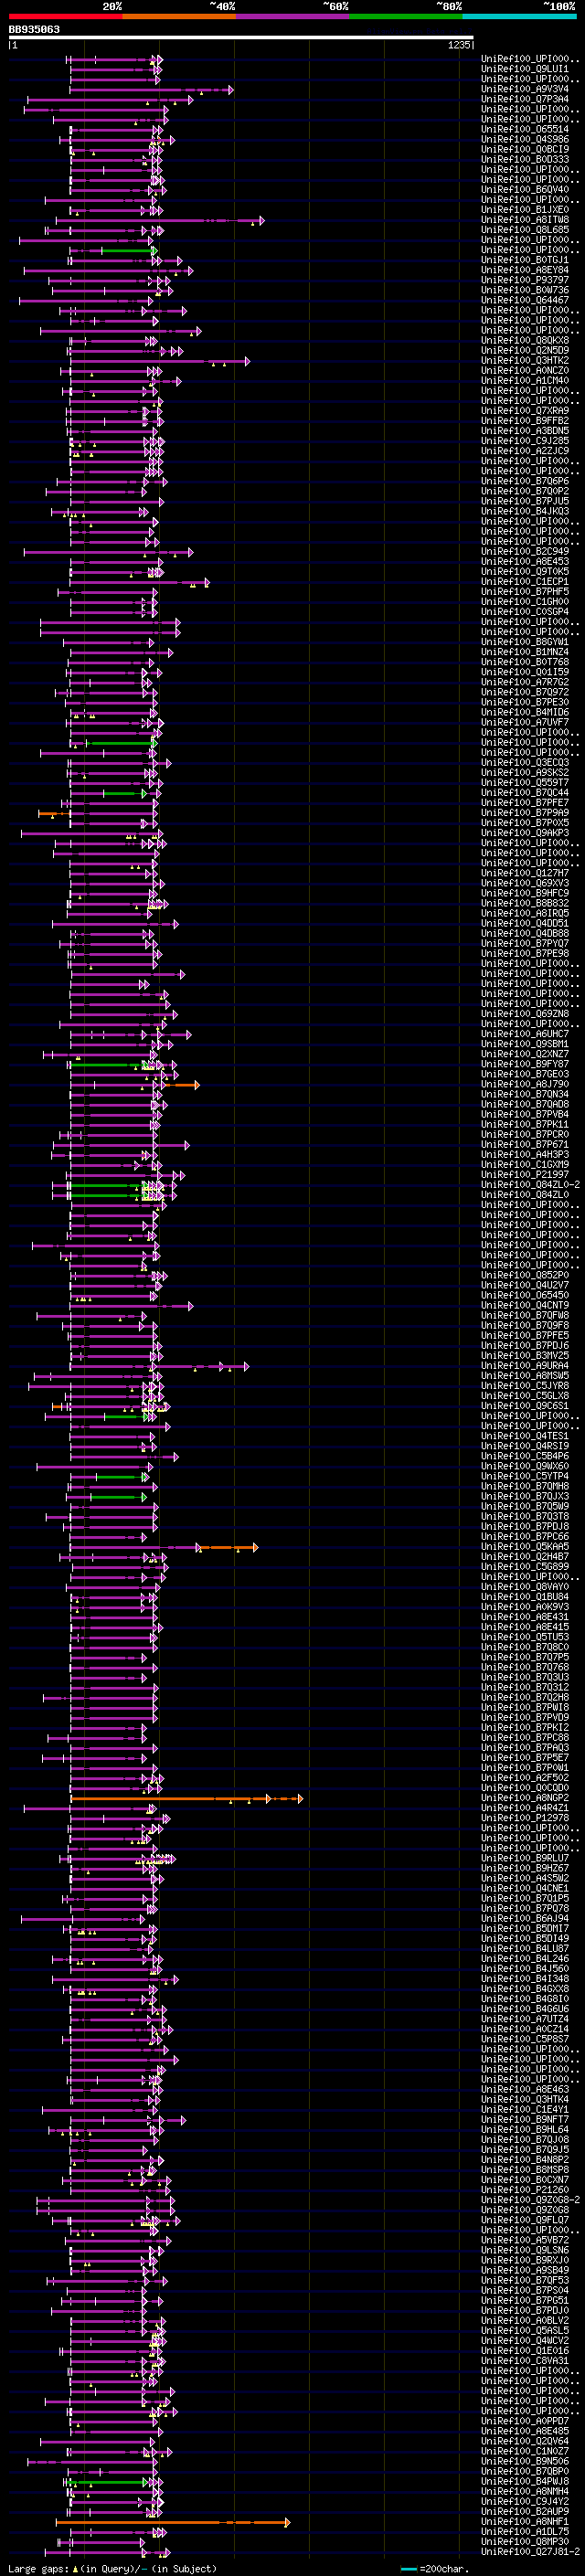Select the UniRef100_A0BLV2 label
585x2576 pixels.
point(525,2320)
